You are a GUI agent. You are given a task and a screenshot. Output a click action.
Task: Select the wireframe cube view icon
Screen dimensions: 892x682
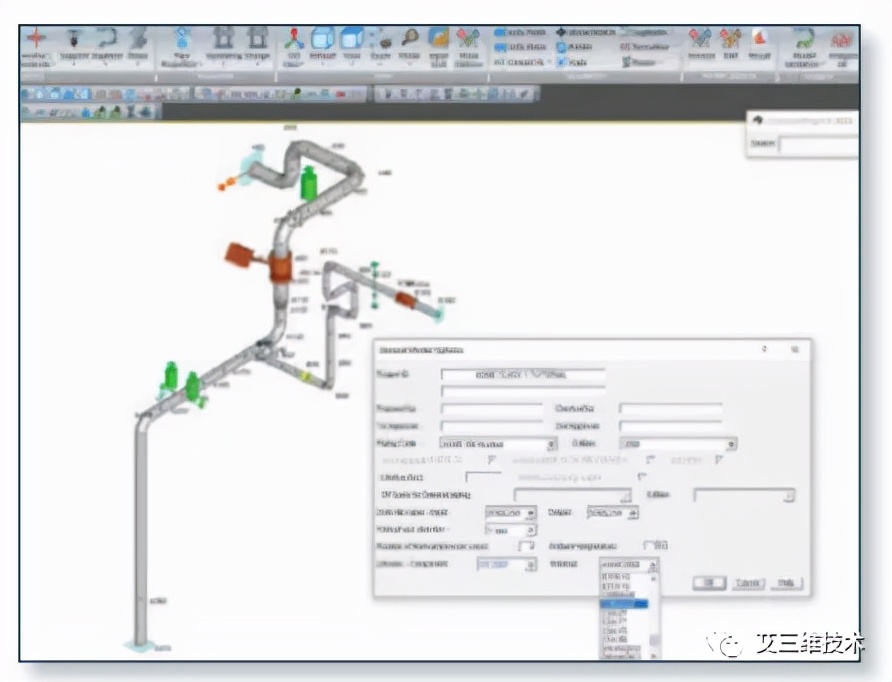(323, 39)
